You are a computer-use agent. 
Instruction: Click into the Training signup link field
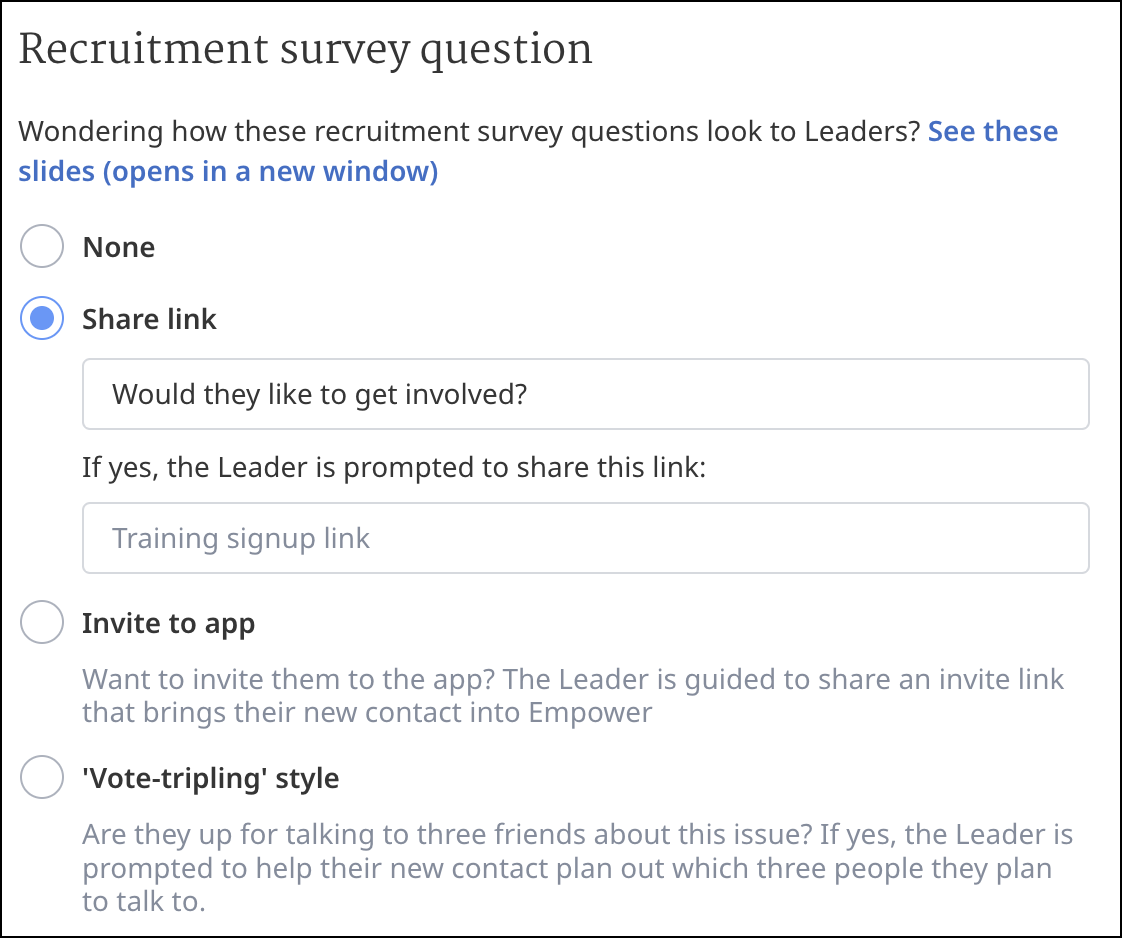tap(585, 538)
